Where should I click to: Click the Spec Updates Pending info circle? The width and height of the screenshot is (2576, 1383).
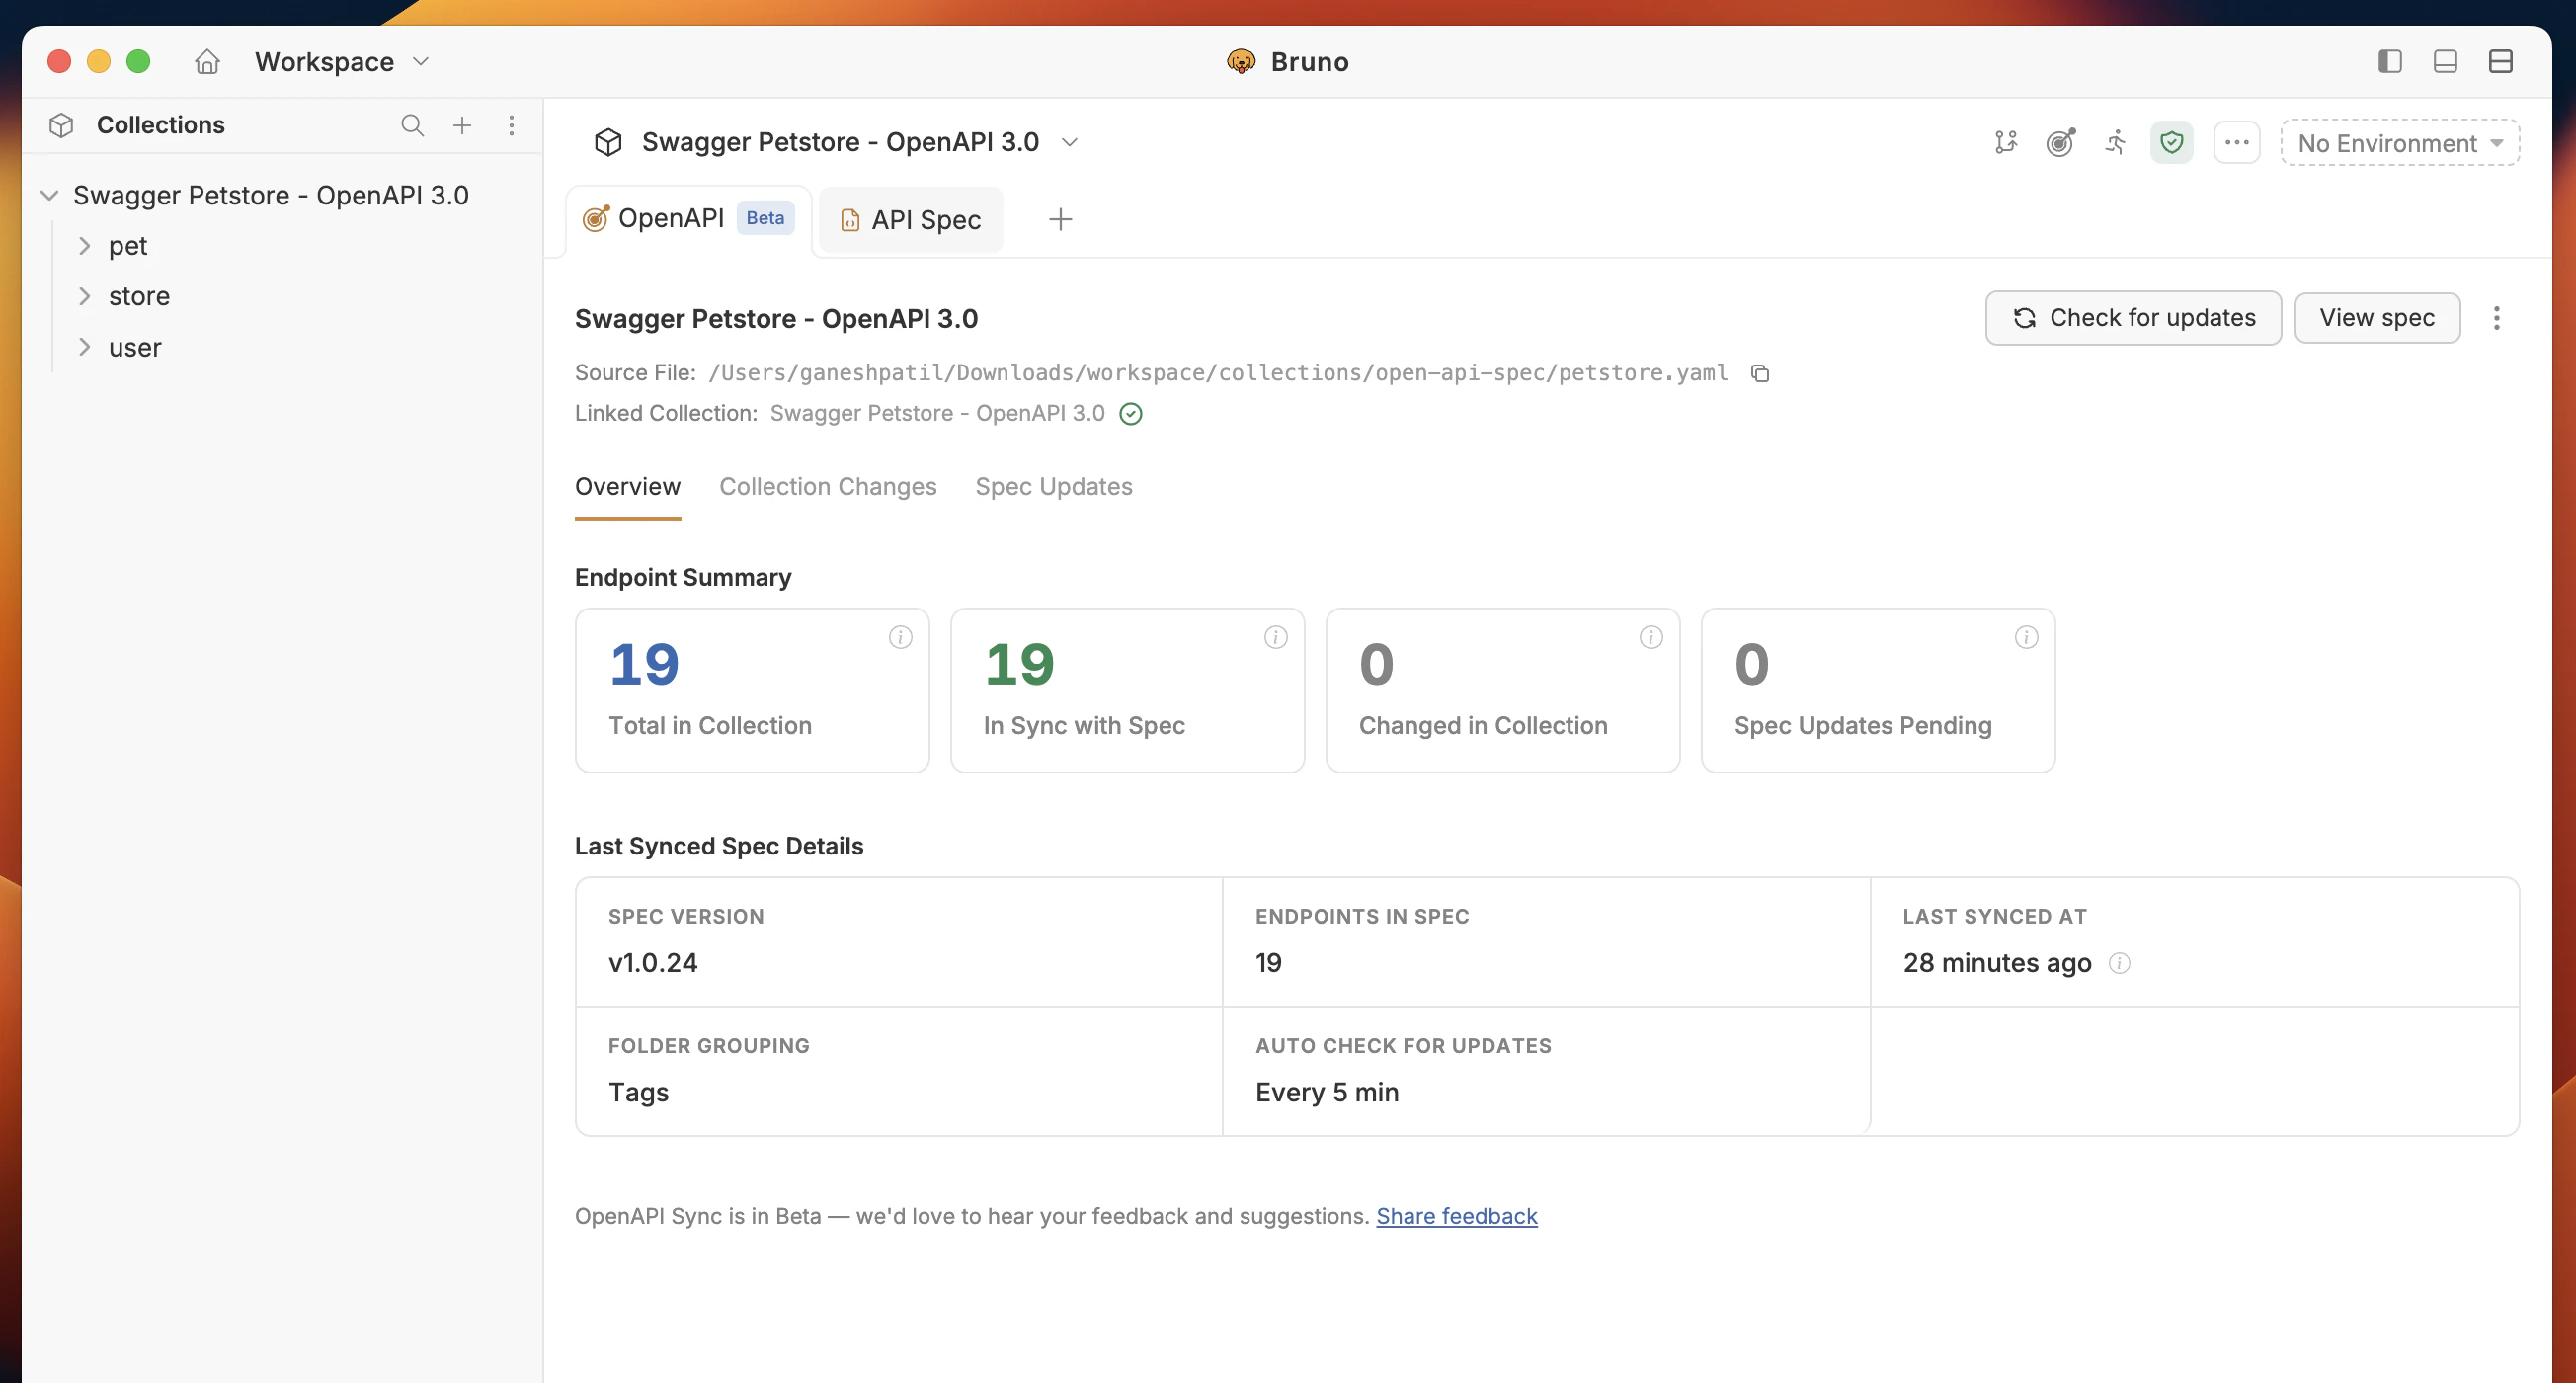2026,637
